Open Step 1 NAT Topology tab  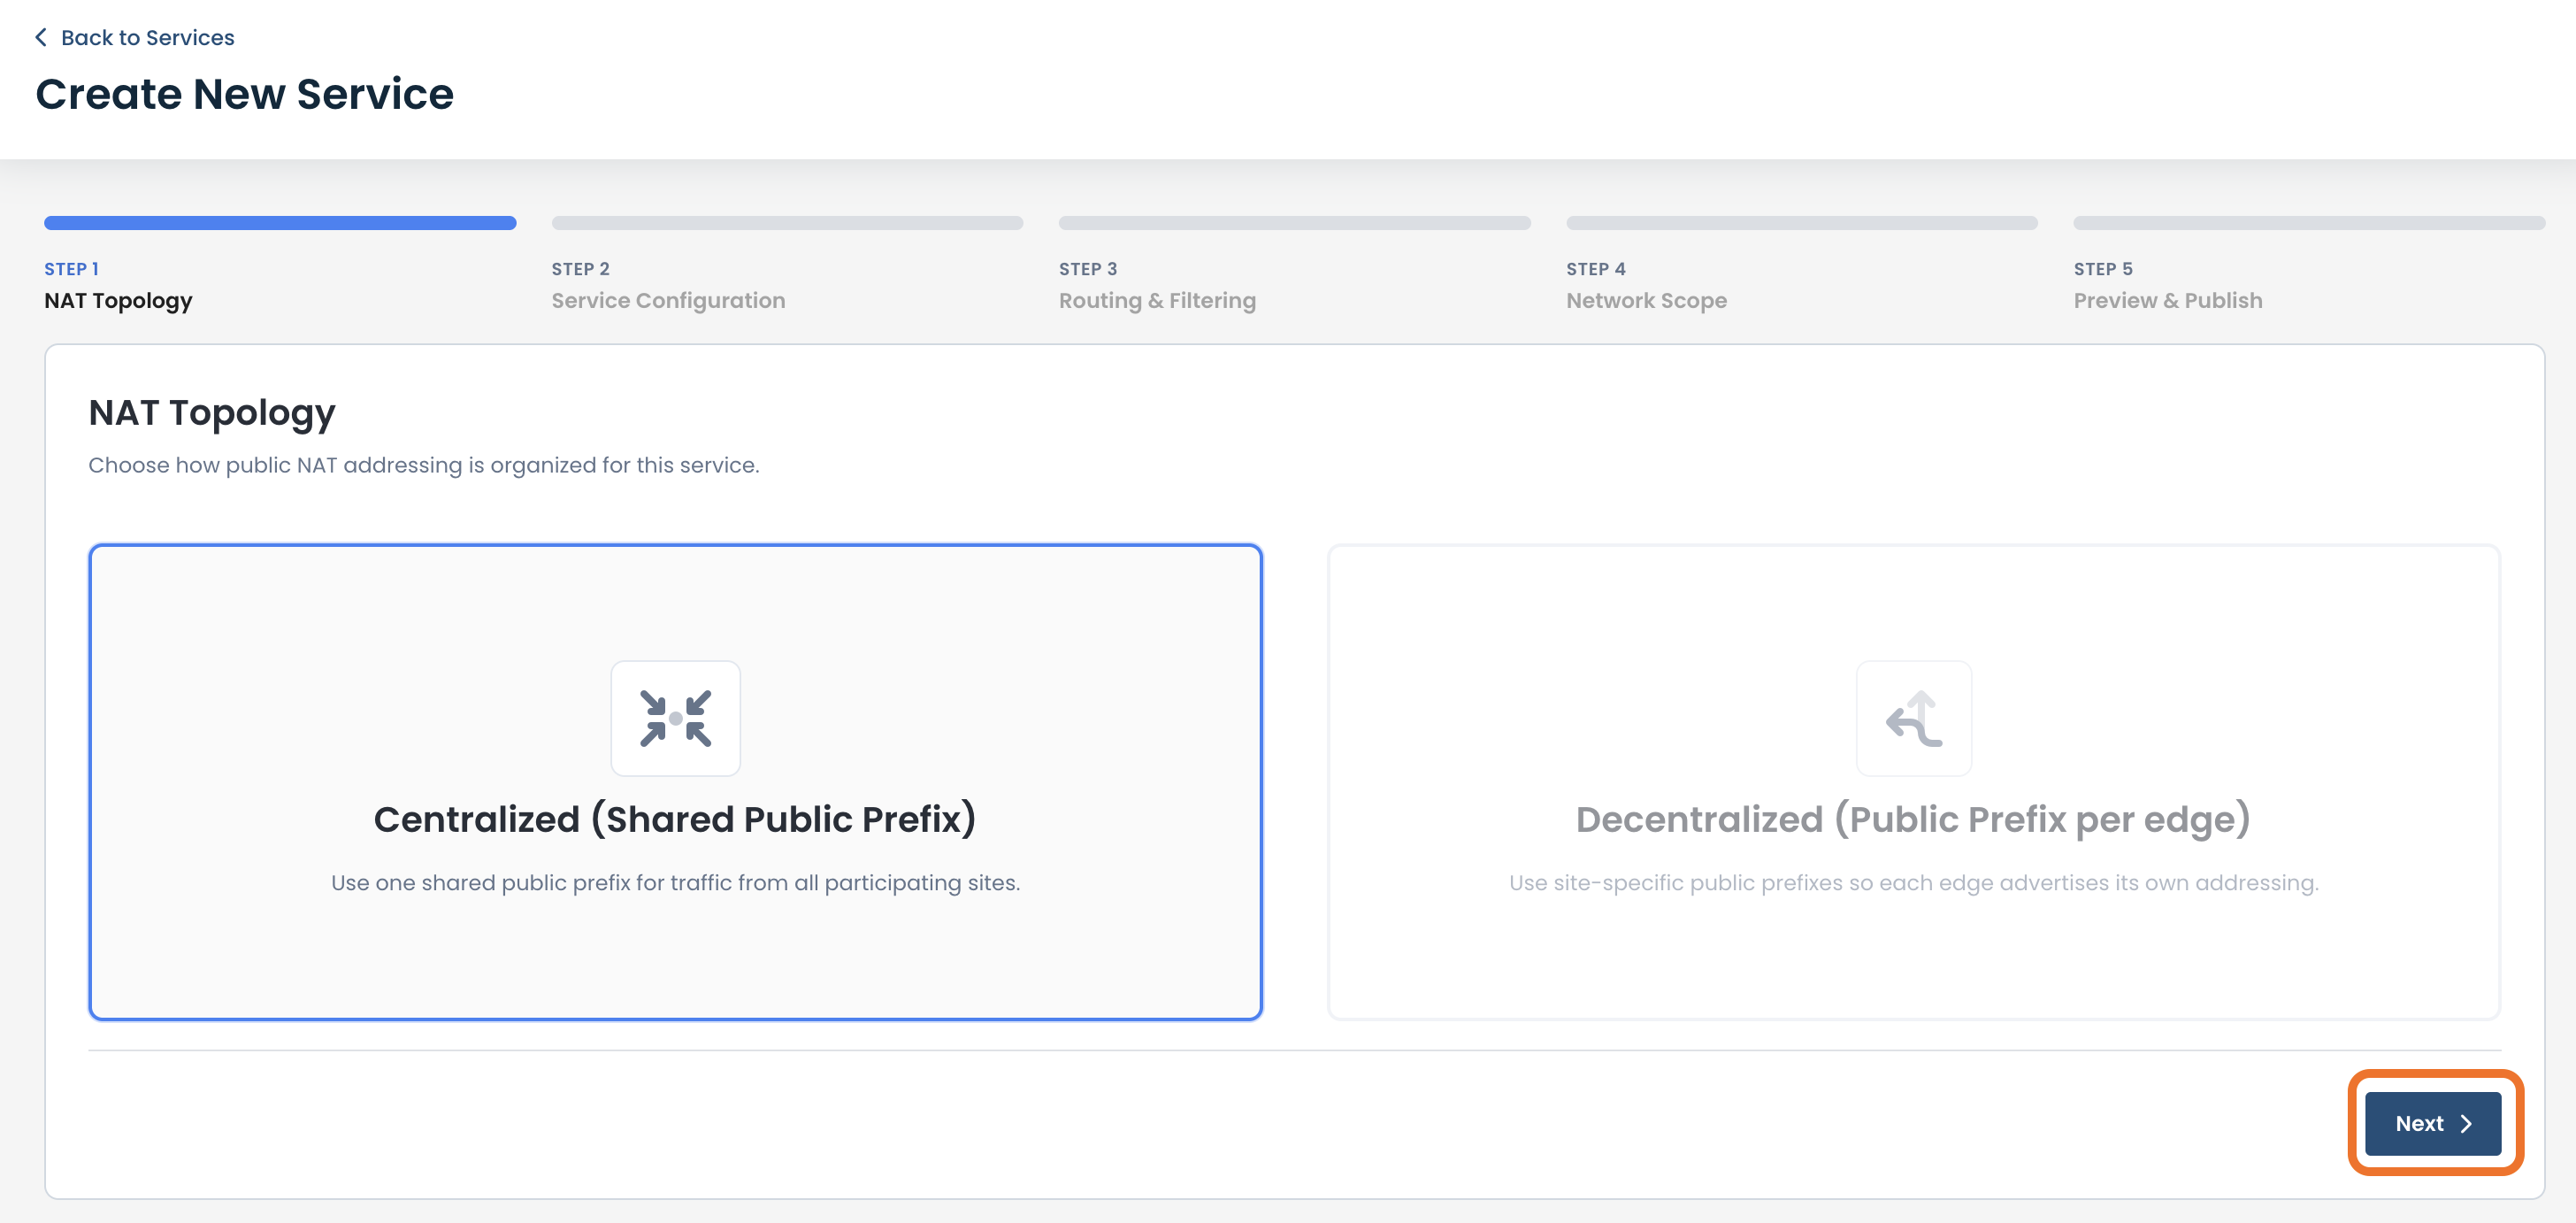(x=280, y=264)
